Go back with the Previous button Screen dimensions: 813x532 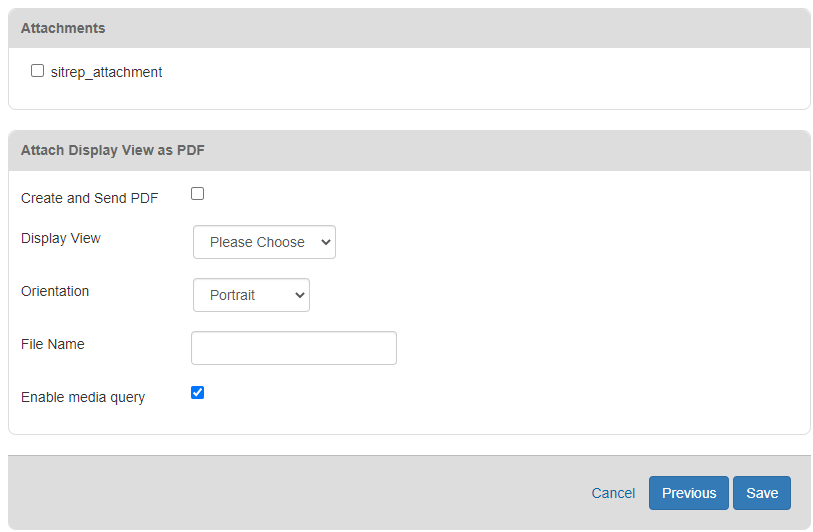pyautogui.click(x=688, y=493)
